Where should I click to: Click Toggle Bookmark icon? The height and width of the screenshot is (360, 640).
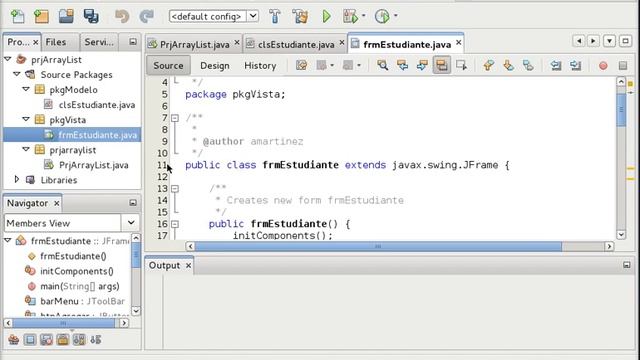pos(528,65)
